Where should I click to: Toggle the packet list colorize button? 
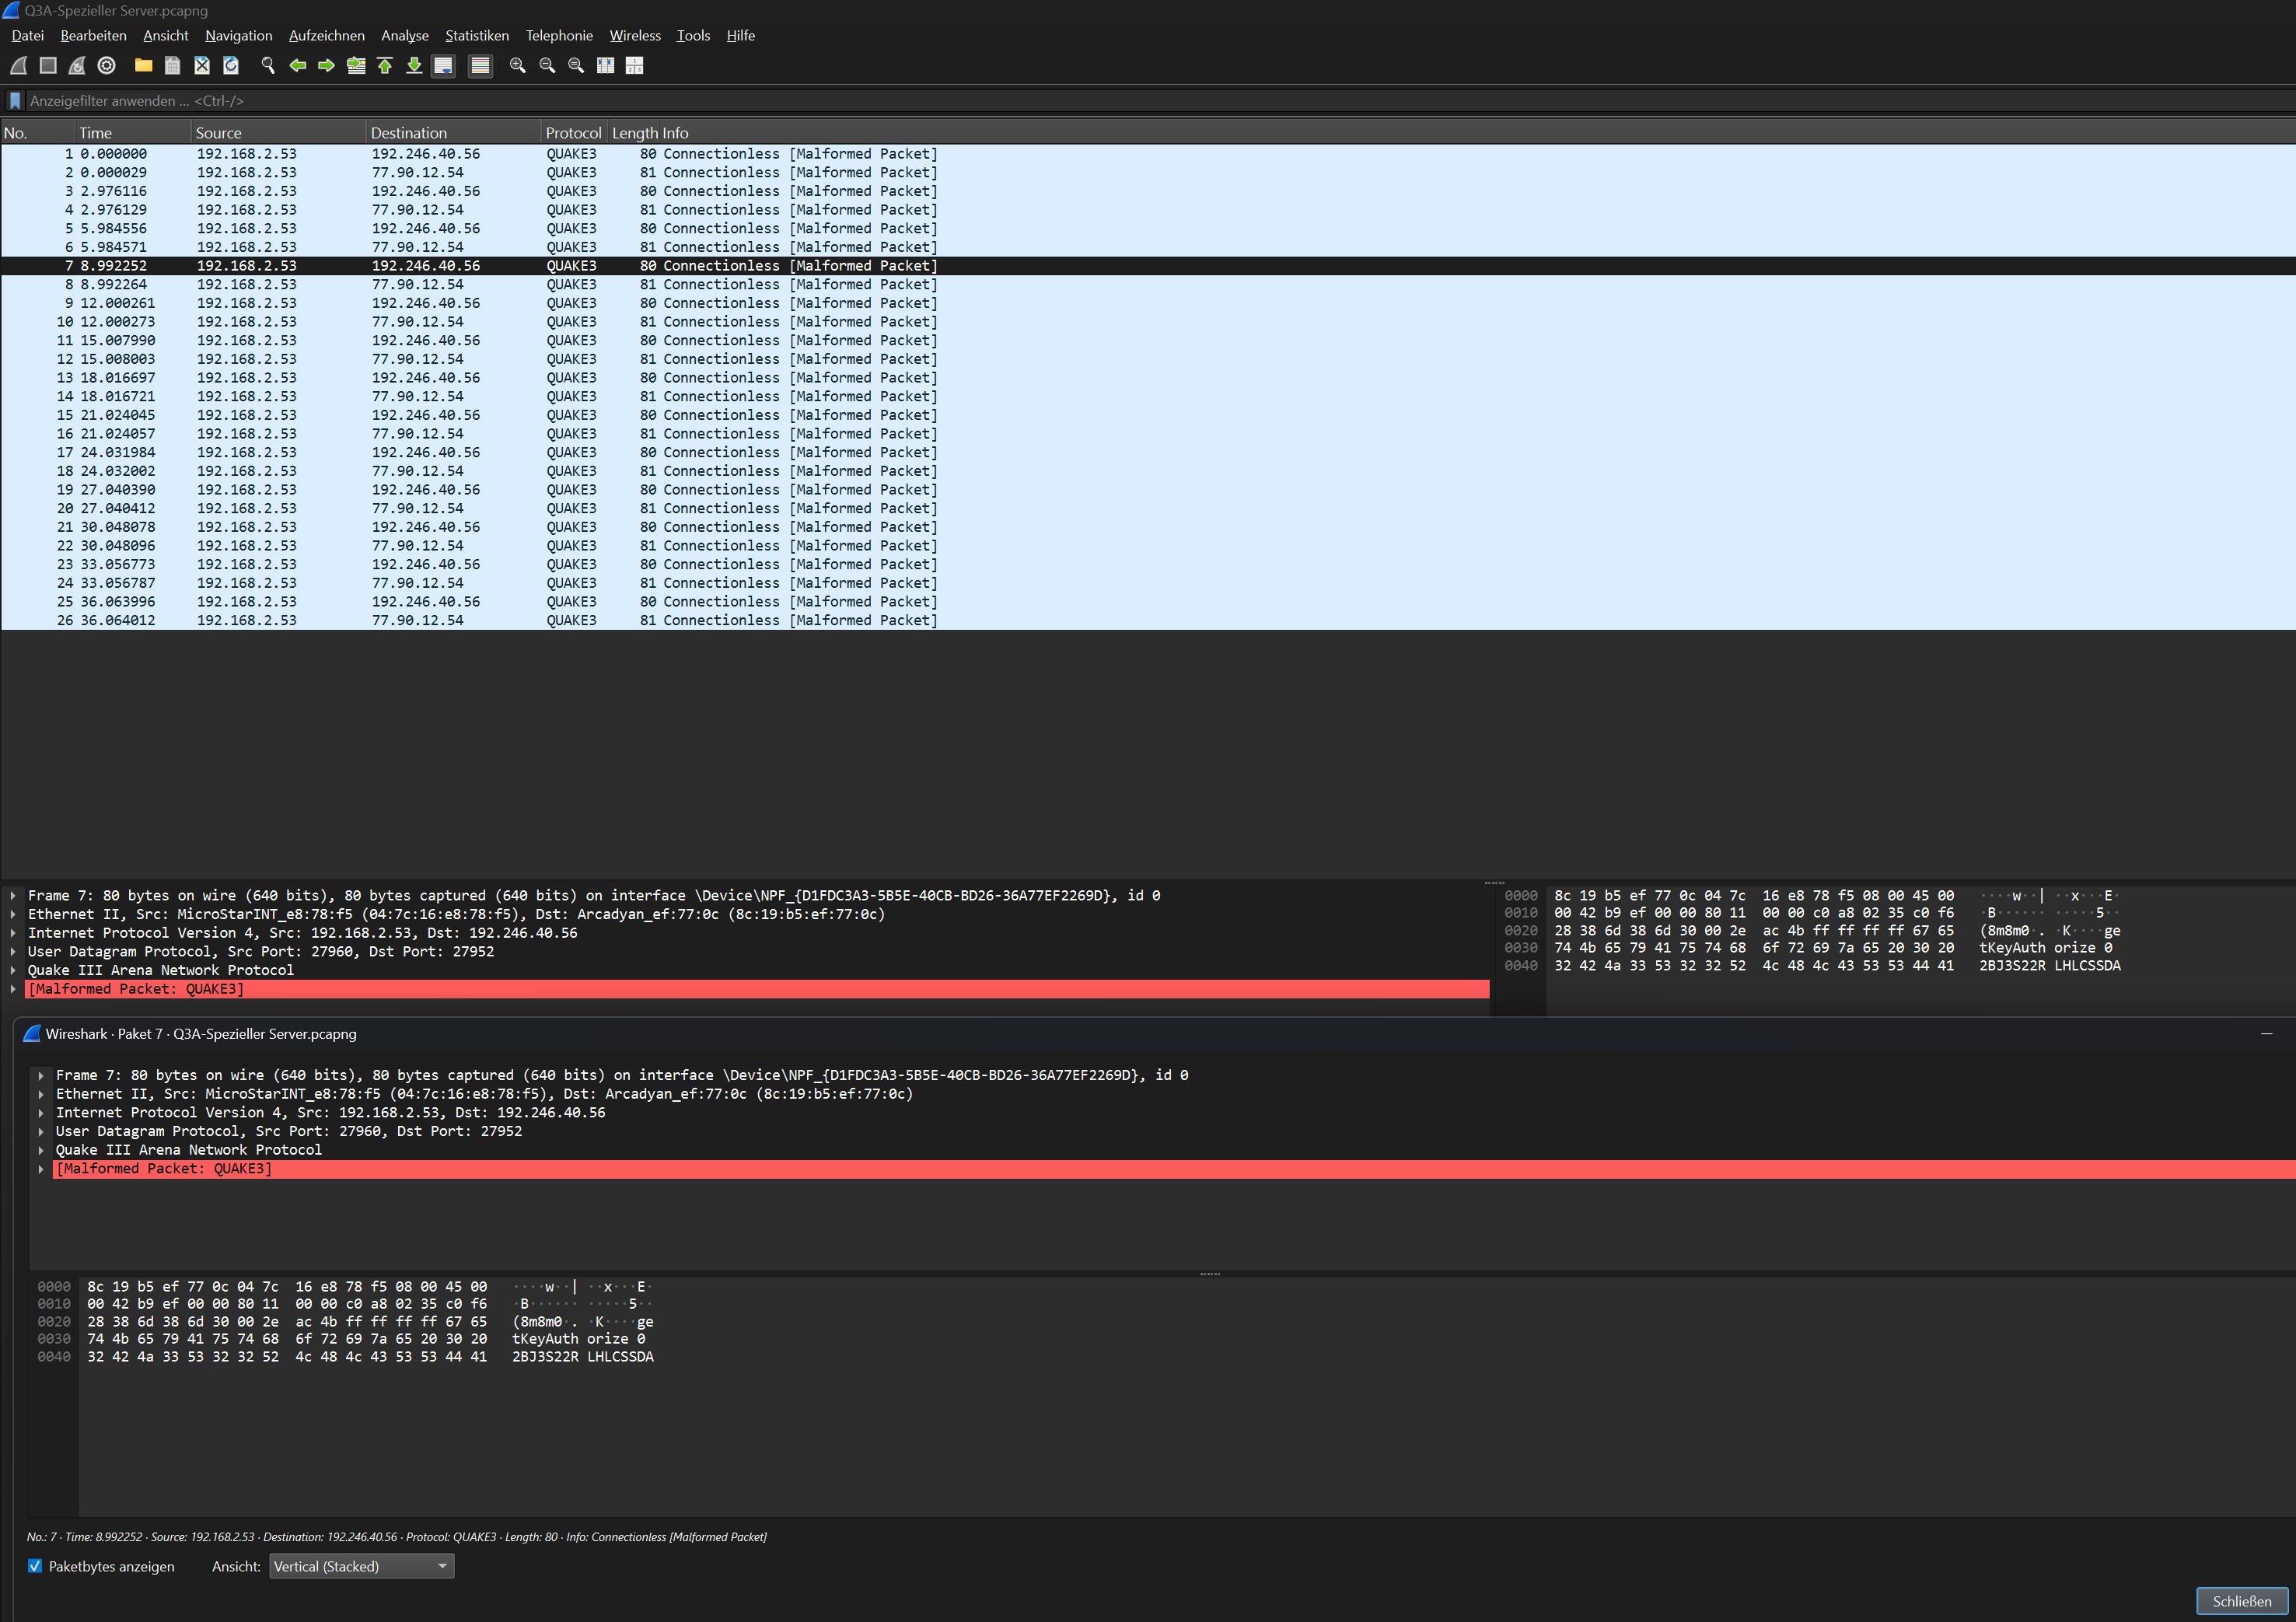480,65
